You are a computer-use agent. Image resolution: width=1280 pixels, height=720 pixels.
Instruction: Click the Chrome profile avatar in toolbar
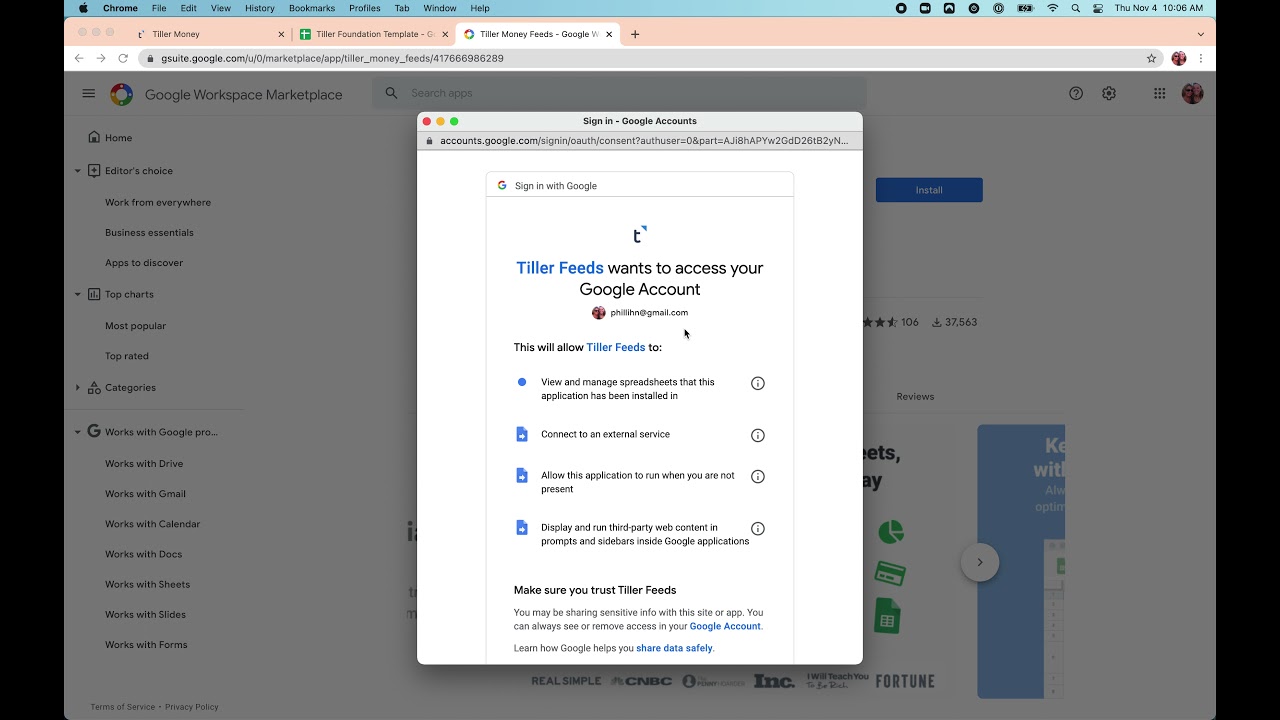tap(1179, 59)
